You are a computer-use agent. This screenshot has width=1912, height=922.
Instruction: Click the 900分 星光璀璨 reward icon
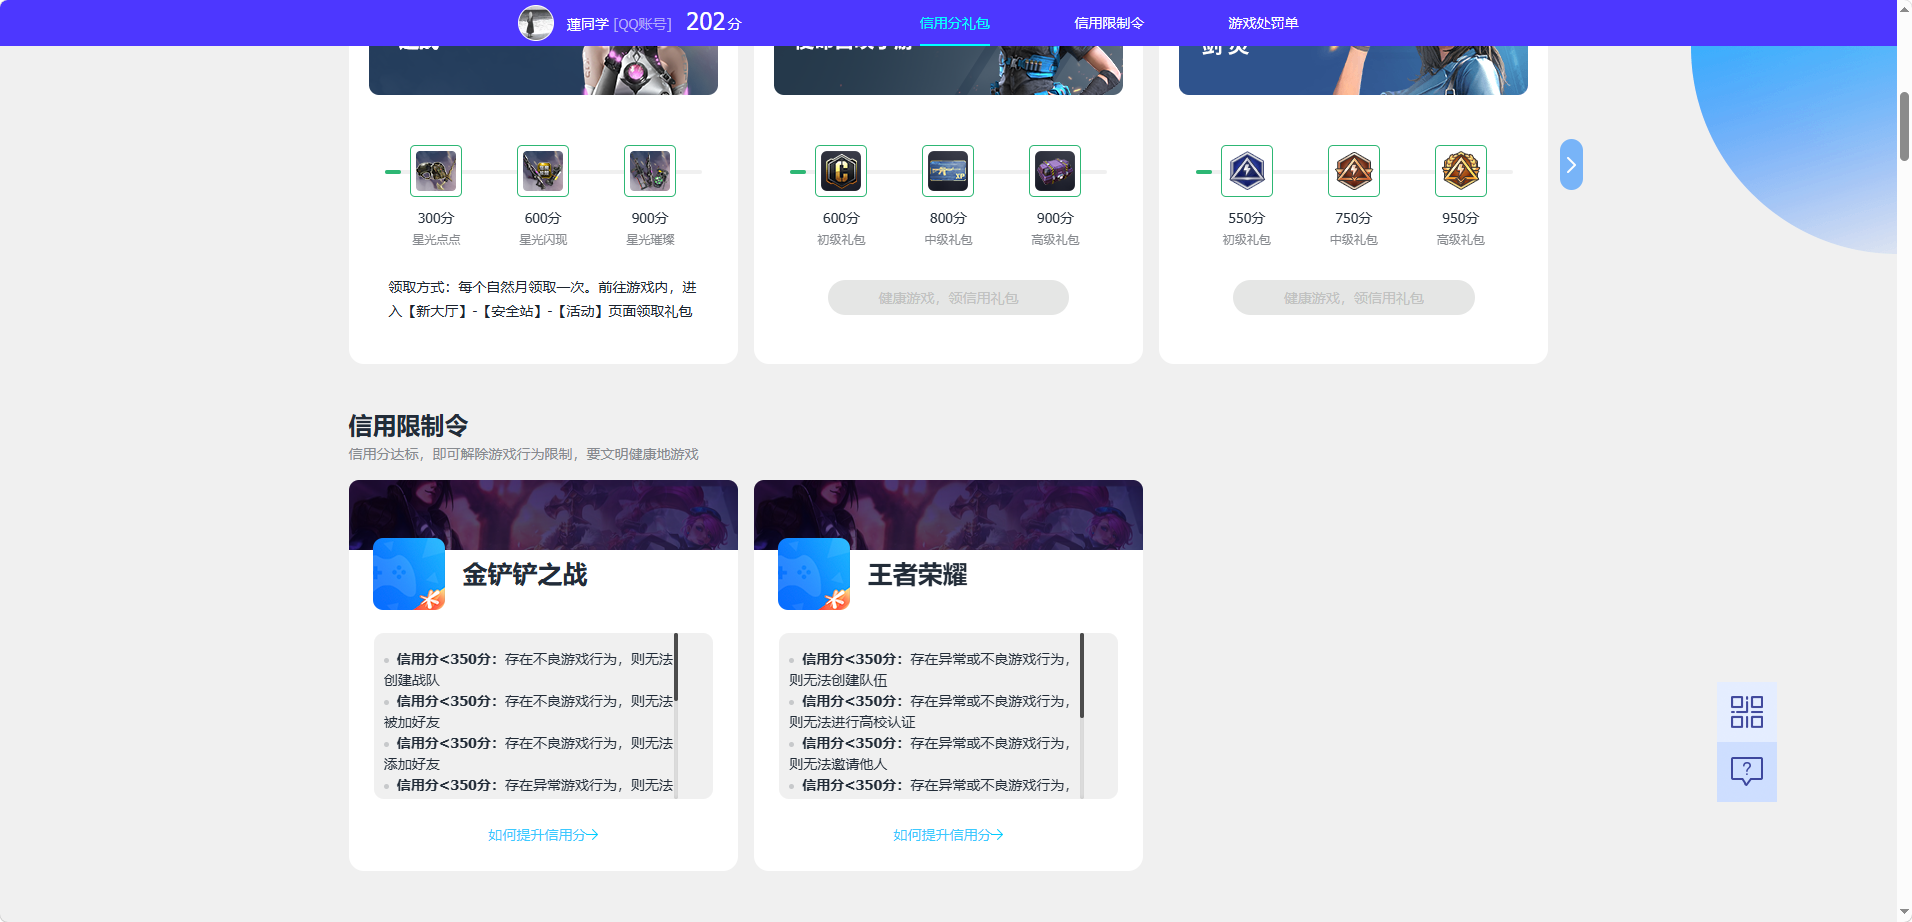650,171
